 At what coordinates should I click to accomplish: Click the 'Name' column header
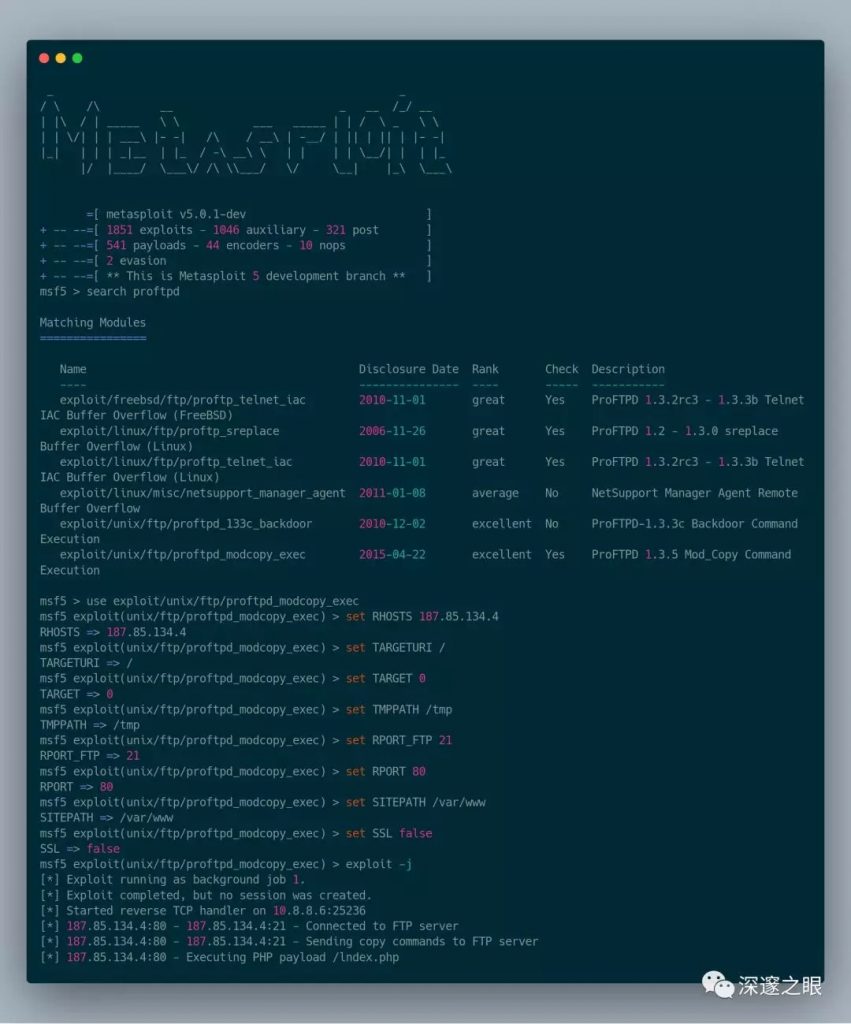(72, 369)
